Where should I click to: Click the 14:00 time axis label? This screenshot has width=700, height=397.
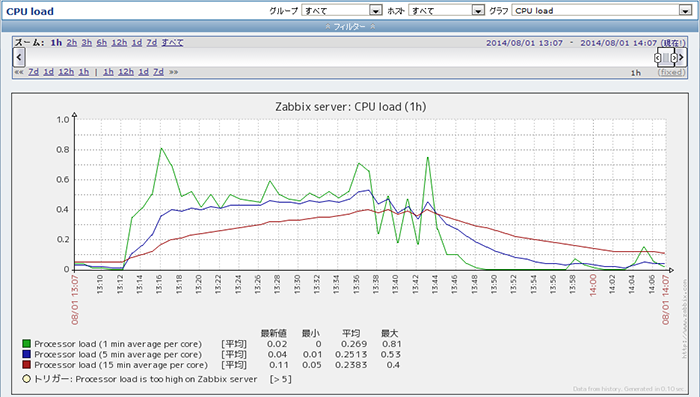point(593,285)
